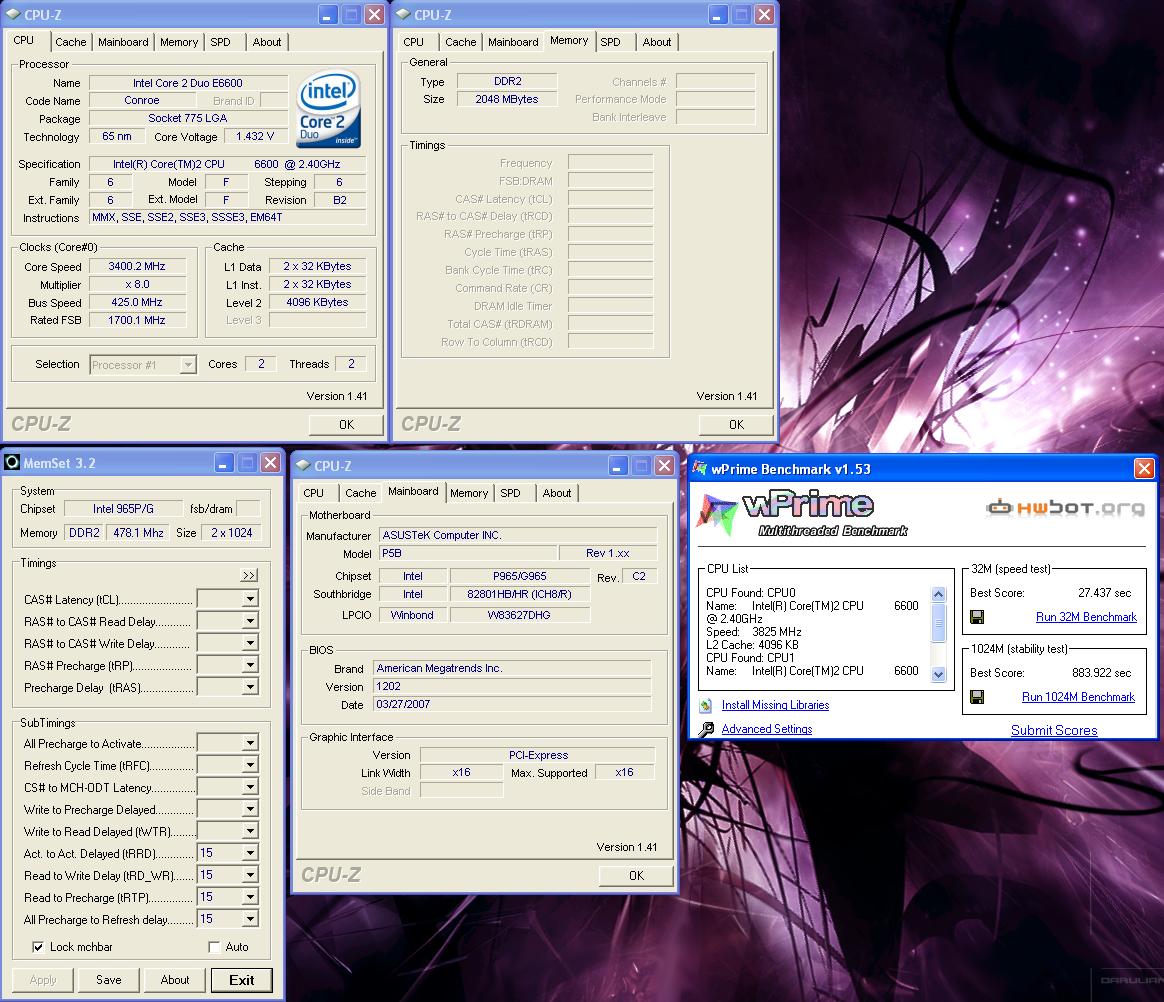Click the wPrime logo graphic

(802, 512)
